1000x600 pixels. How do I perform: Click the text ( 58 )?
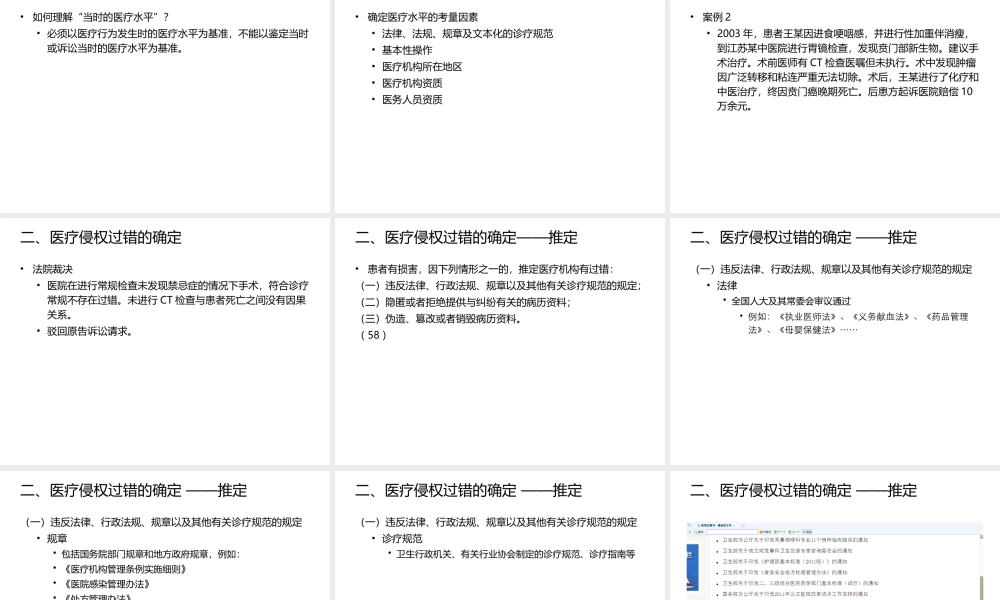click(373, 335)
